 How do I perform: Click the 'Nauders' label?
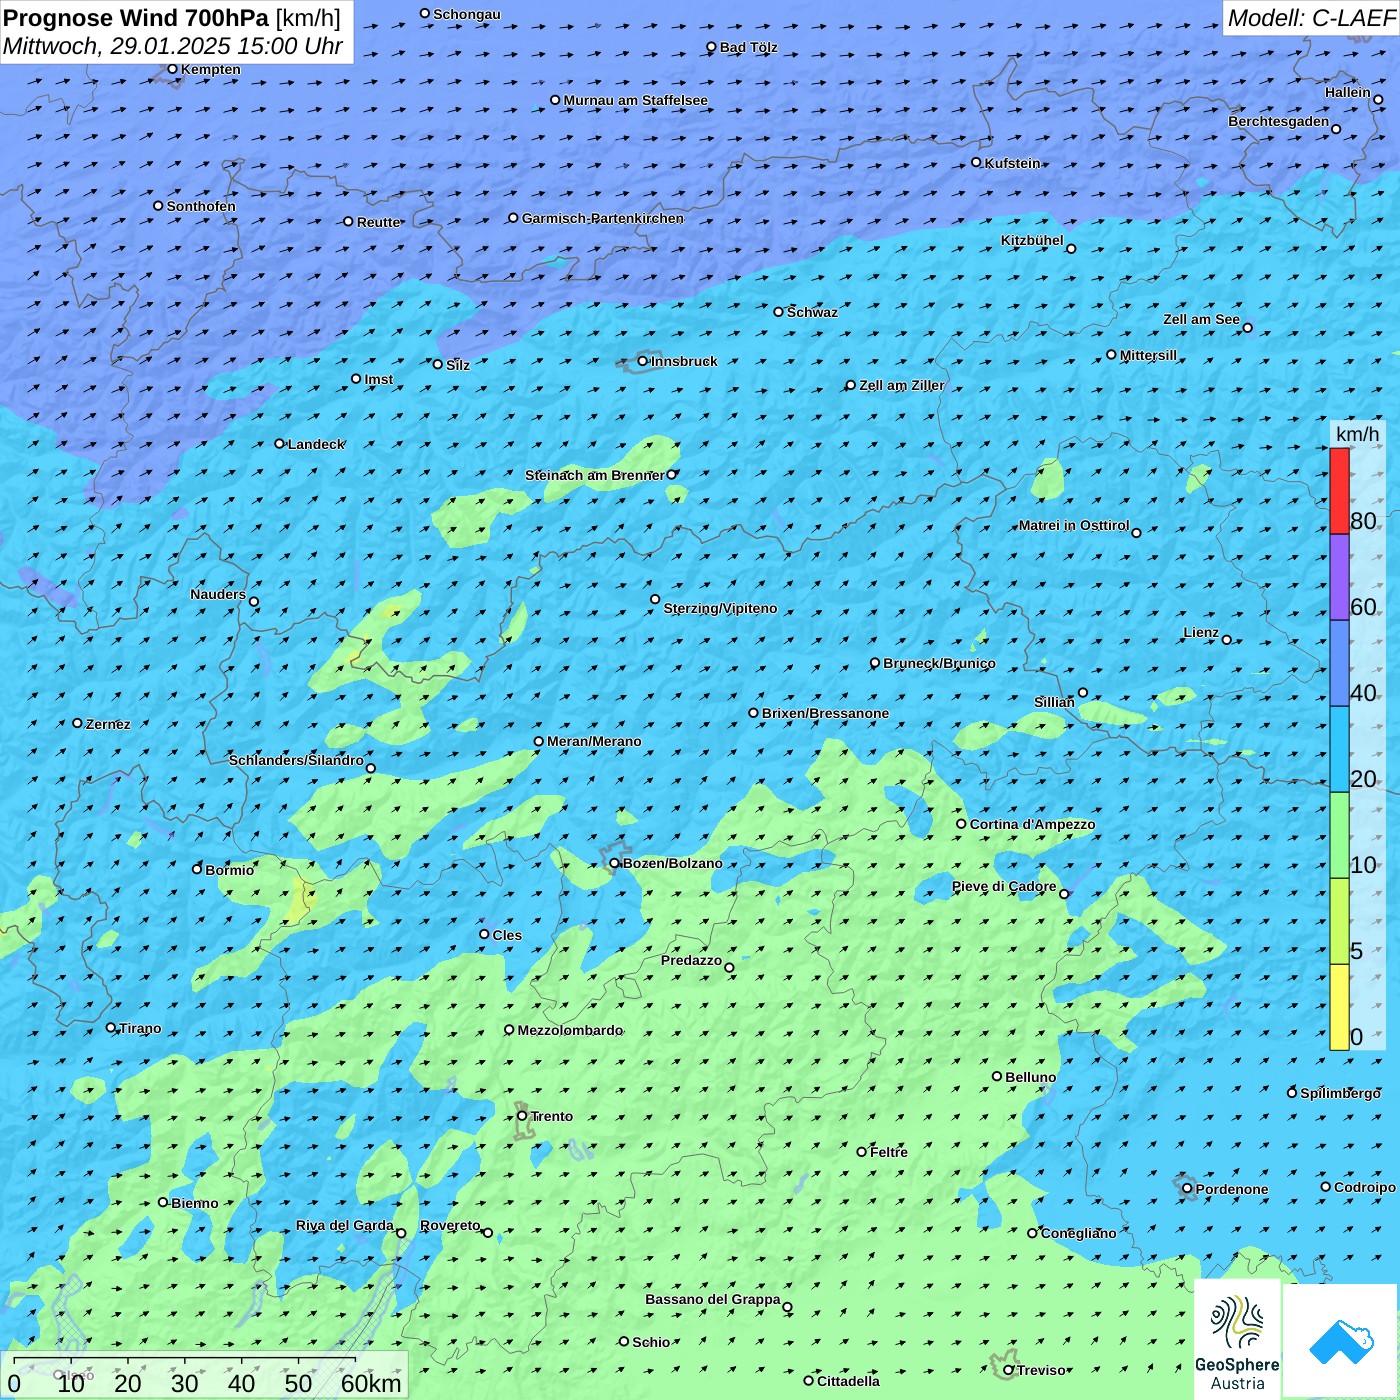[218, 594]
